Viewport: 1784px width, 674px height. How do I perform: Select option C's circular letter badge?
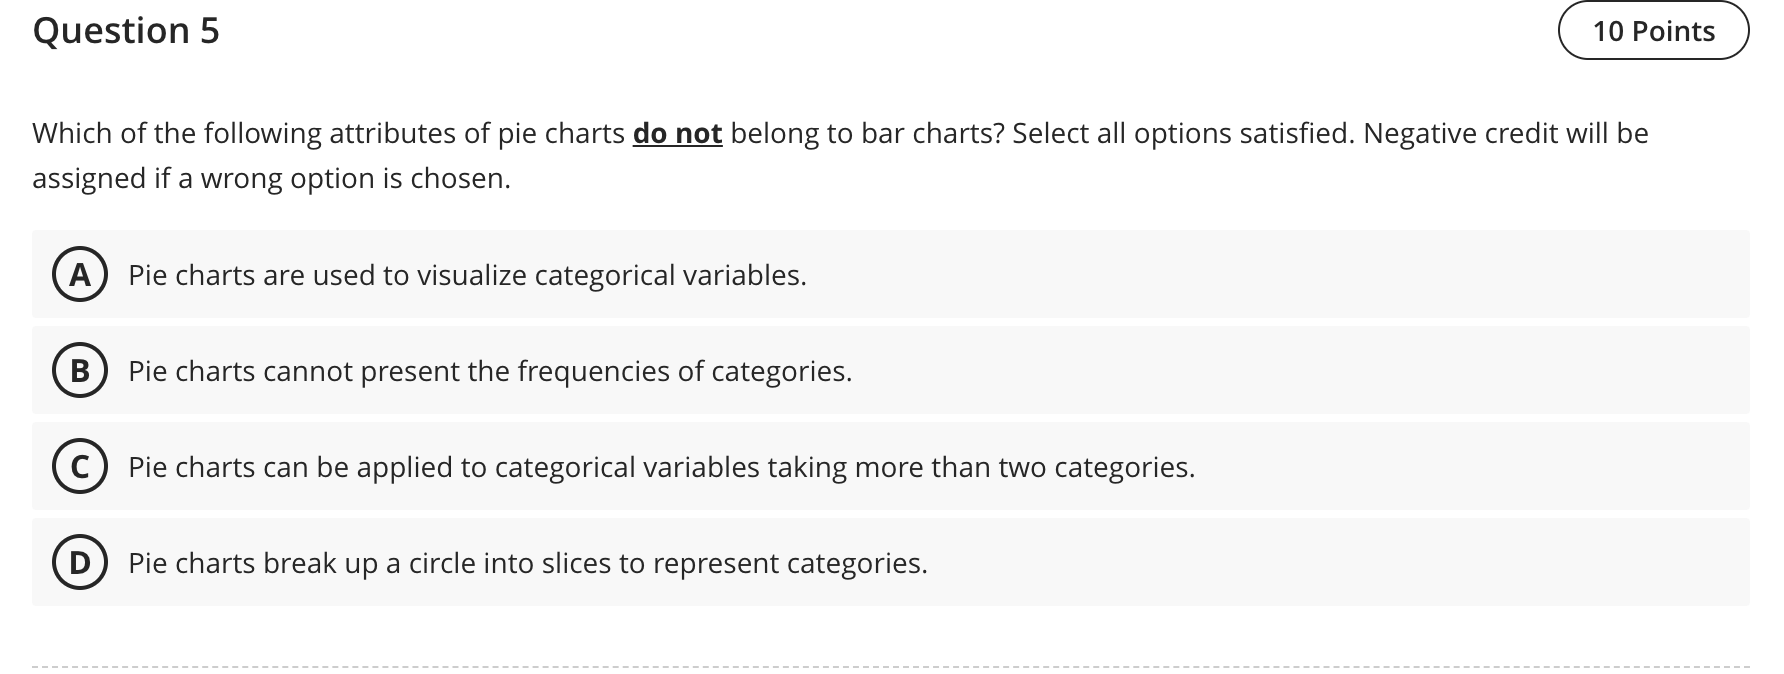click(x=81, y=466)
